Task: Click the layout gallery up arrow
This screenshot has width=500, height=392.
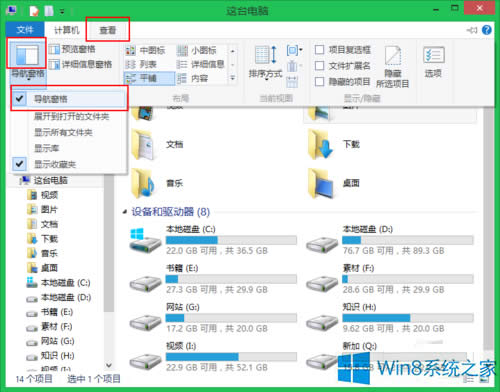Action: (233, 51)
